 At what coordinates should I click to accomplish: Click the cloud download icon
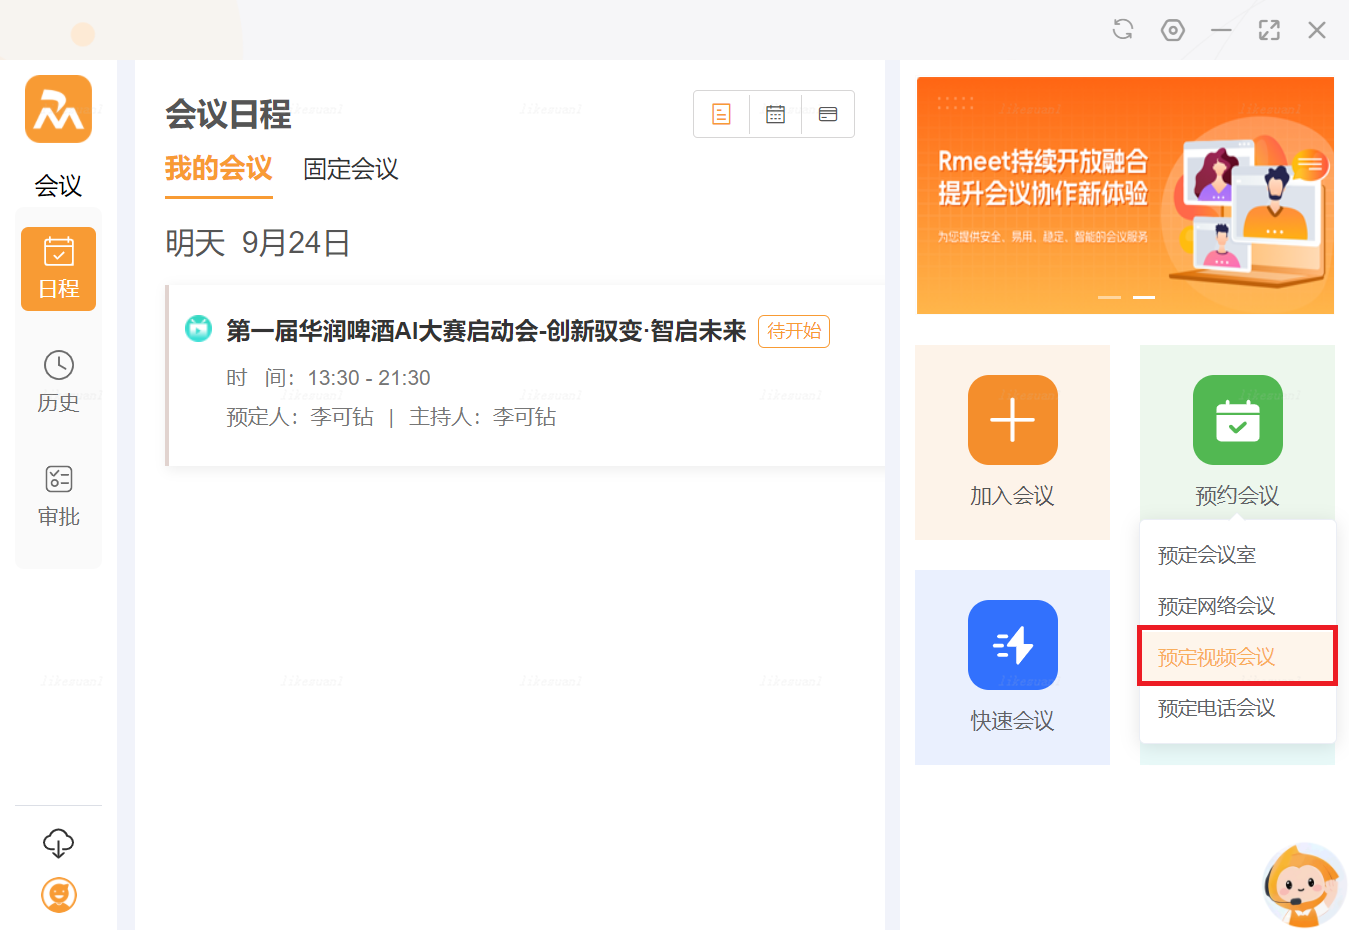pos(58,843)
